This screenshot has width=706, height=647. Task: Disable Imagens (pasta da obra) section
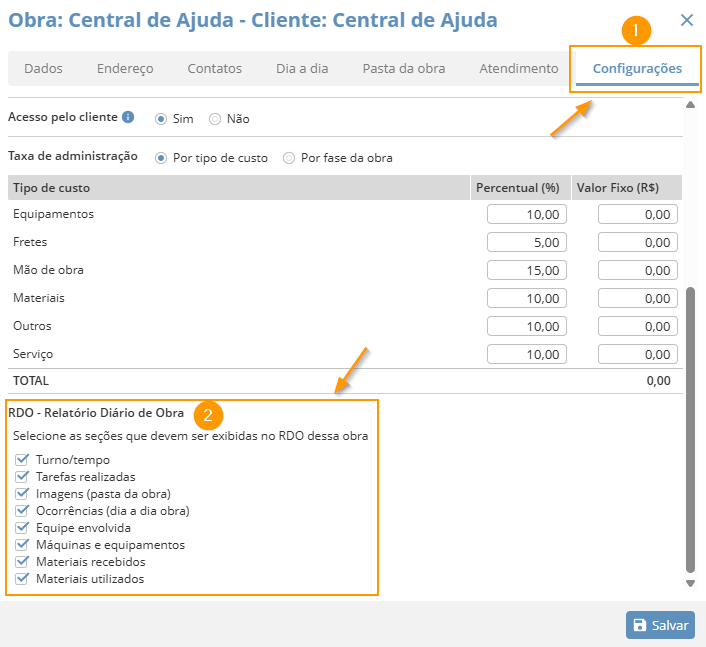coord(22,494)
